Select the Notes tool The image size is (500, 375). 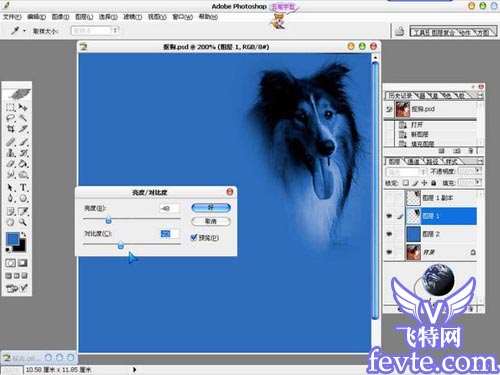coord(11,211)
